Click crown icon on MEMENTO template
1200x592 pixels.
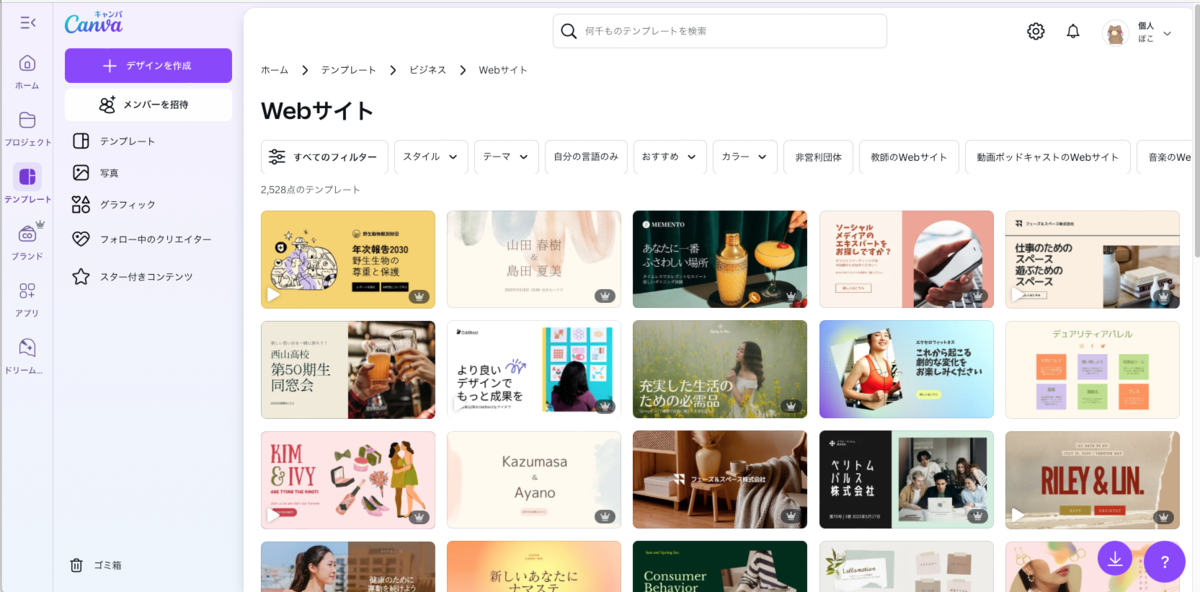791,296
